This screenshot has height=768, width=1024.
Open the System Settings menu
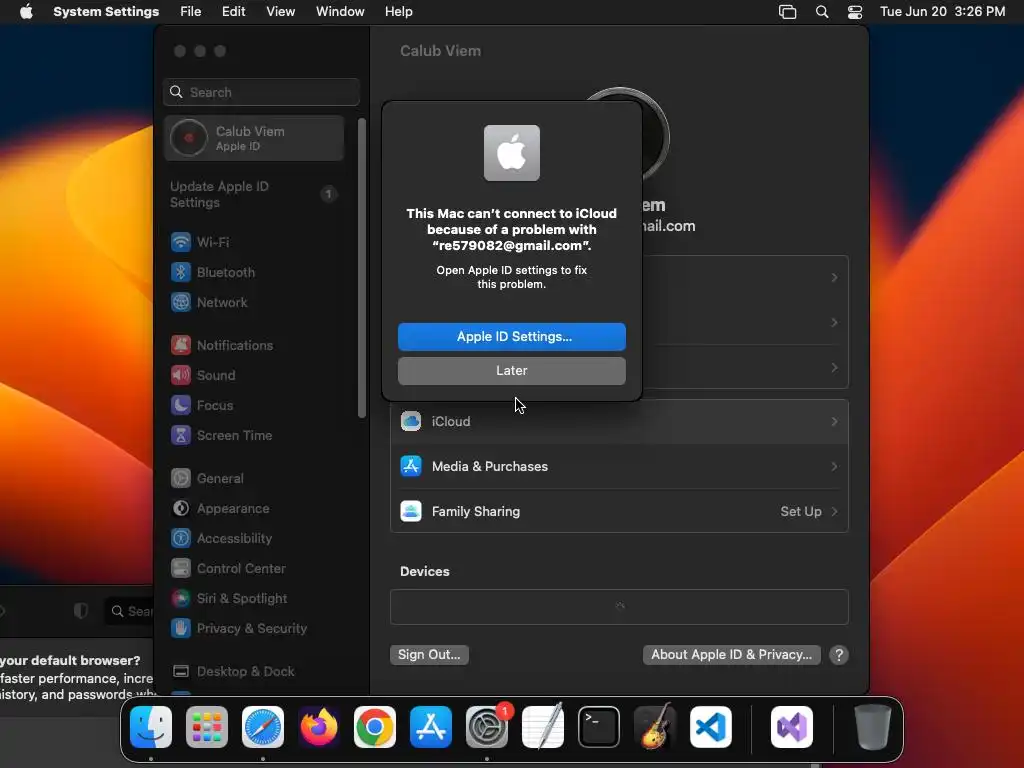106,12
